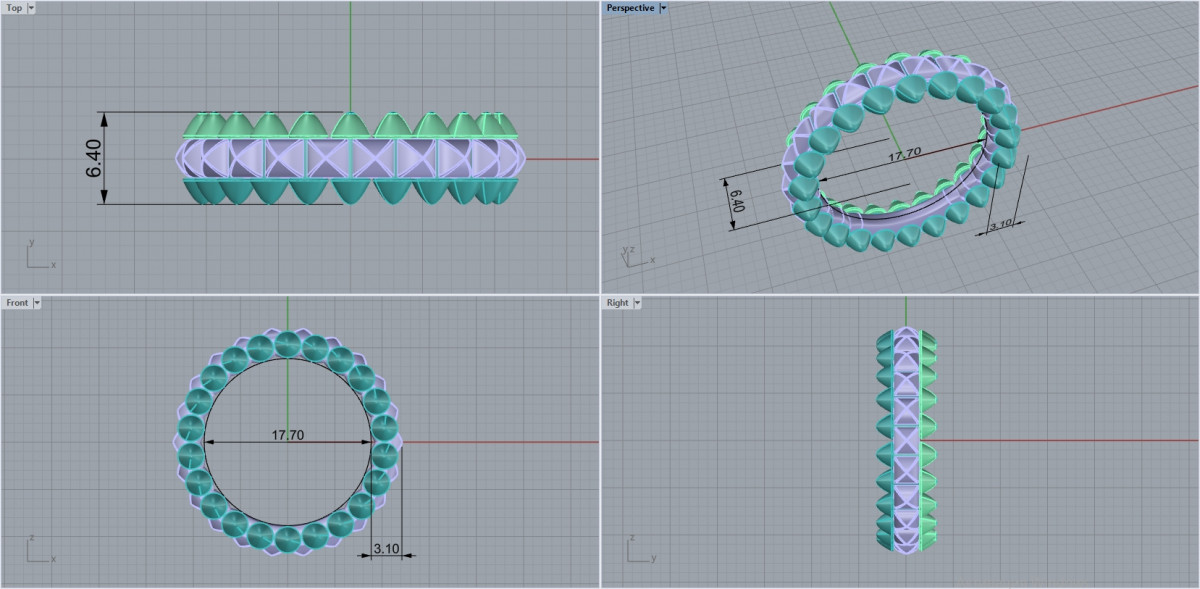Screen dimensions: 1200x589
Task: Expand the Perspective viewport menu arrow
Action: tap(663, 8)
